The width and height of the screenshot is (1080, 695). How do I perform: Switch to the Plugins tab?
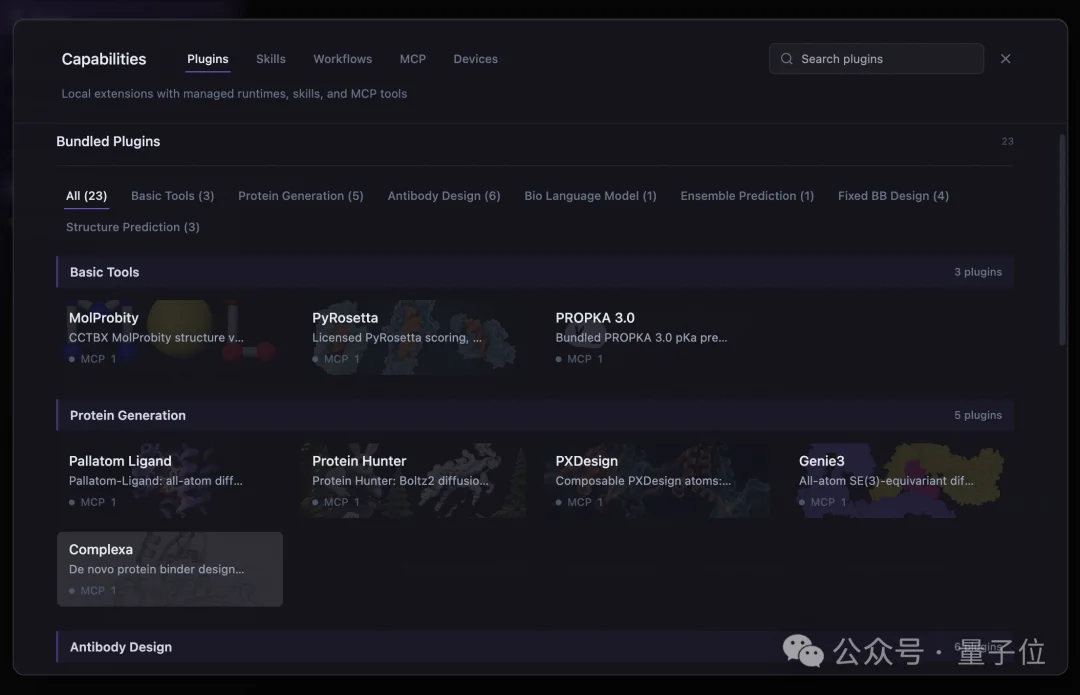click(207, 59)
